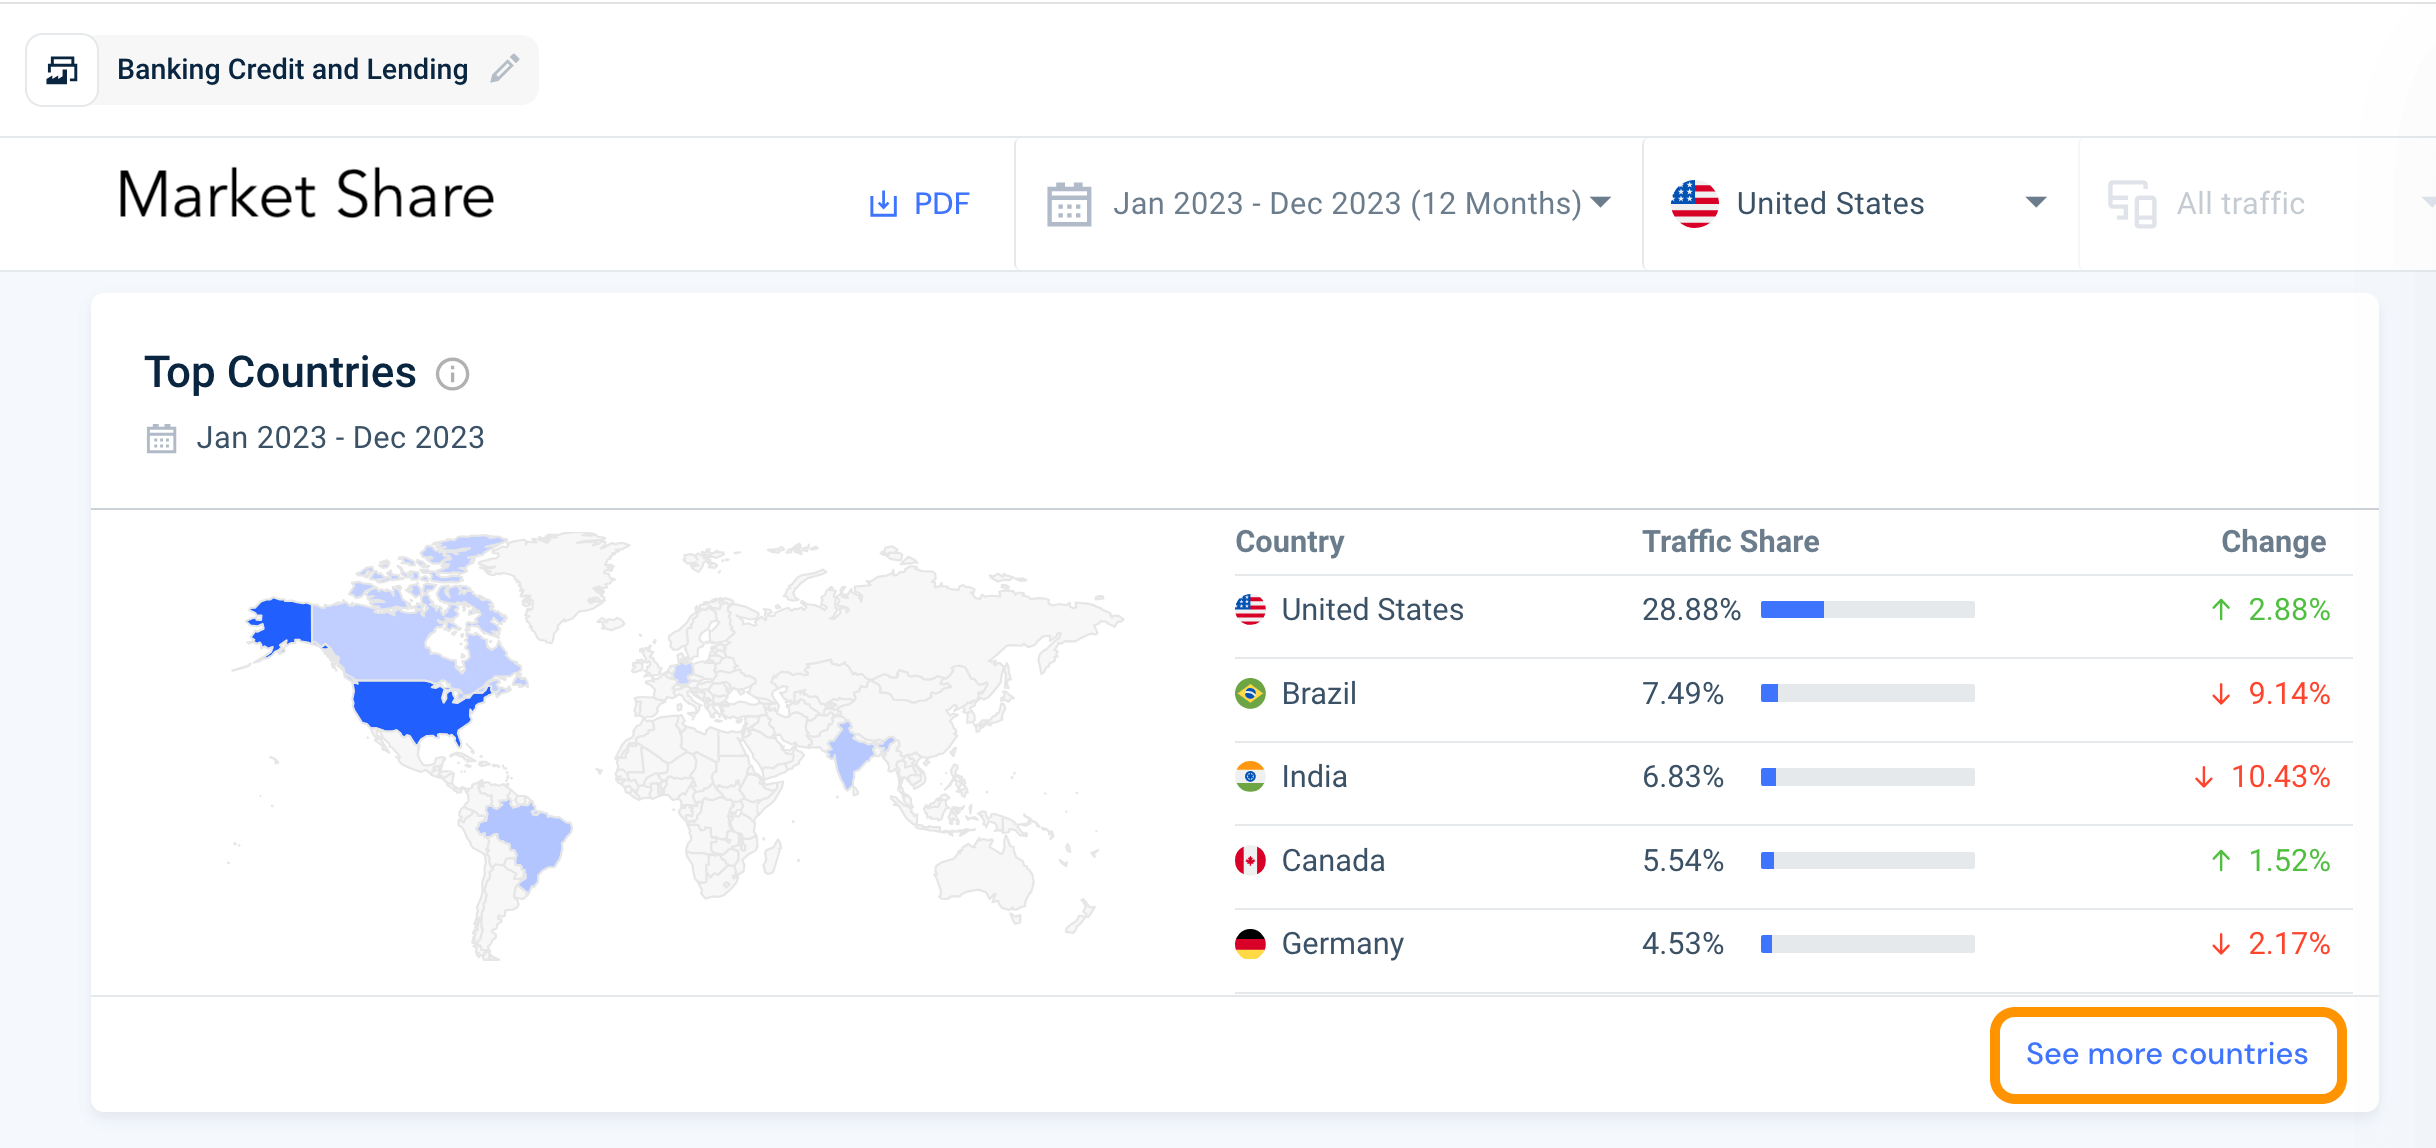The image size is (2436, 1148).
Task: Click the United States traffic share progress bar
Action: point(1867,609)
